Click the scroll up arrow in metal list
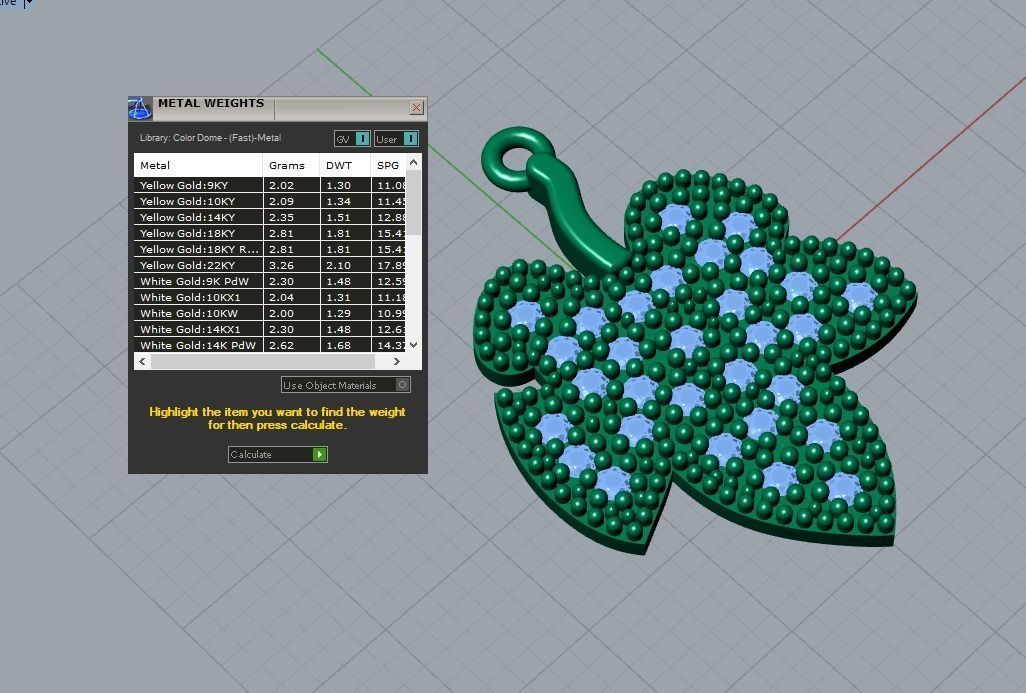This screenshot has width=1026, height=693. pos(414,162)
